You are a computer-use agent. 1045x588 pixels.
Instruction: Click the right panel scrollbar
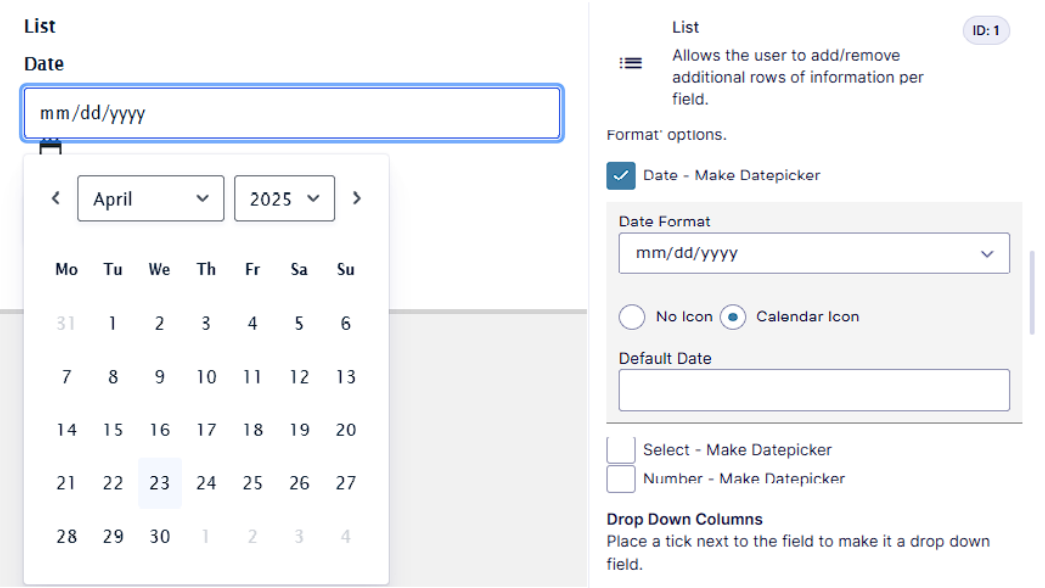coord(1032,292)
